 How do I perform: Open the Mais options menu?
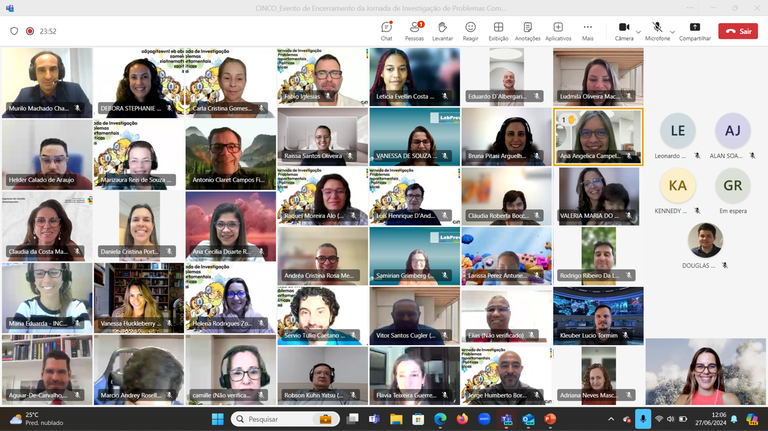coord(588,28)
